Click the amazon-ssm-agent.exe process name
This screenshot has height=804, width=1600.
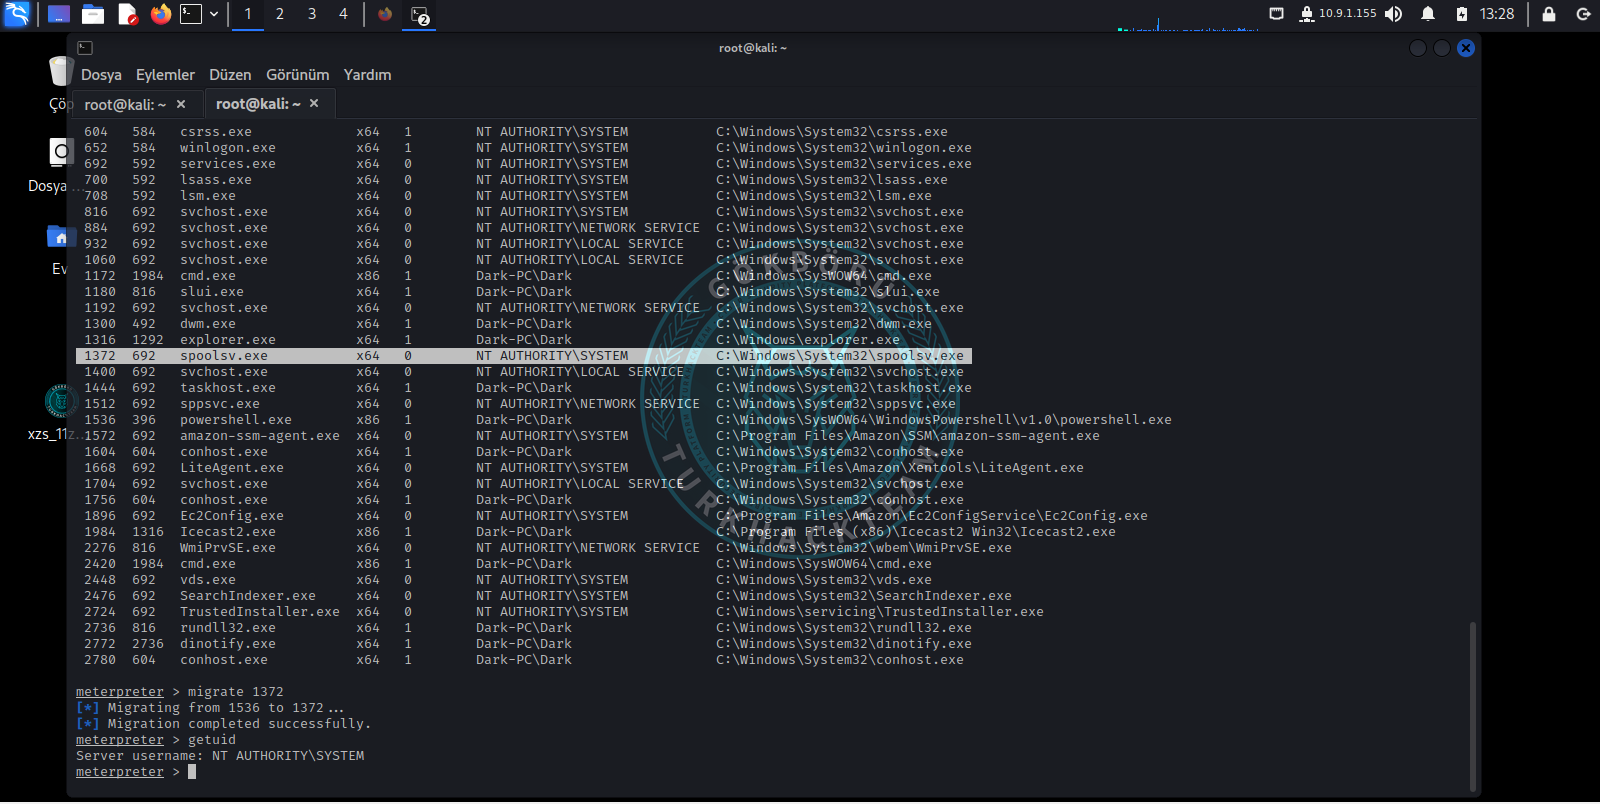260,436
